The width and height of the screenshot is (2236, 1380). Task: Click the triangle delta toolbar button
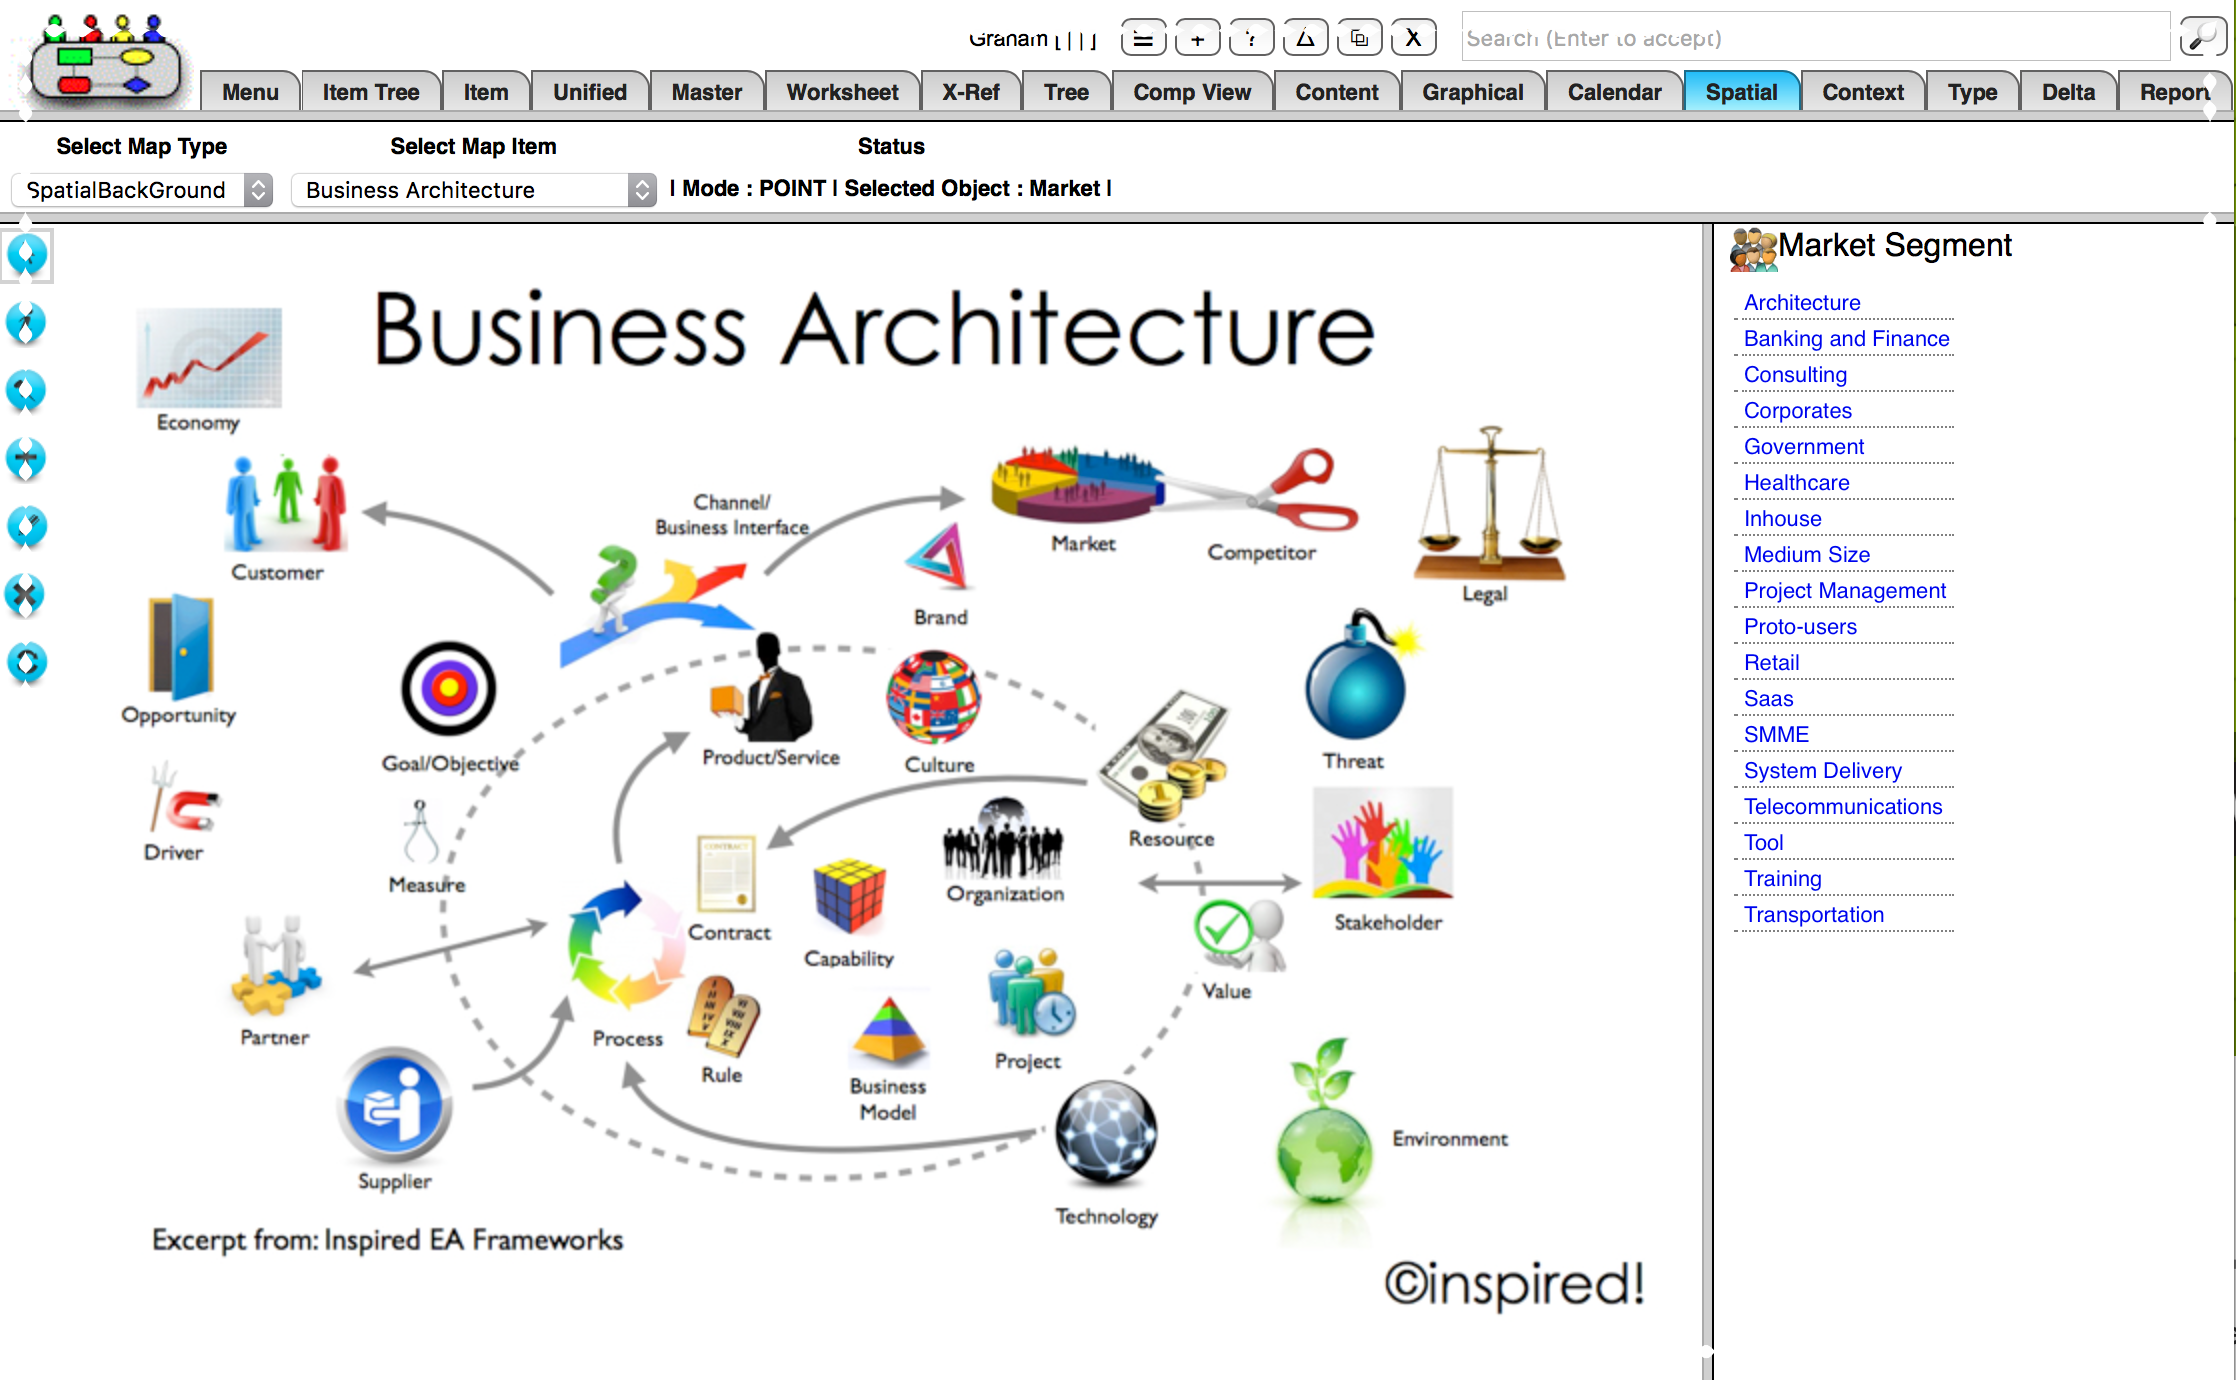pos(1305,39)
